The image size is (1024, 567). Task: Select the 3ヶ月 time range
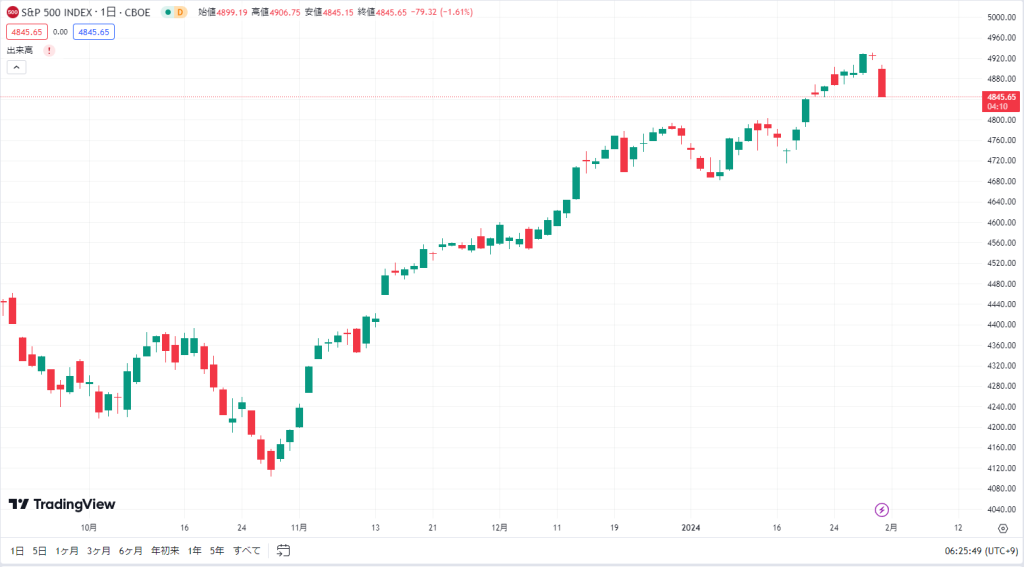click(99, 551)
